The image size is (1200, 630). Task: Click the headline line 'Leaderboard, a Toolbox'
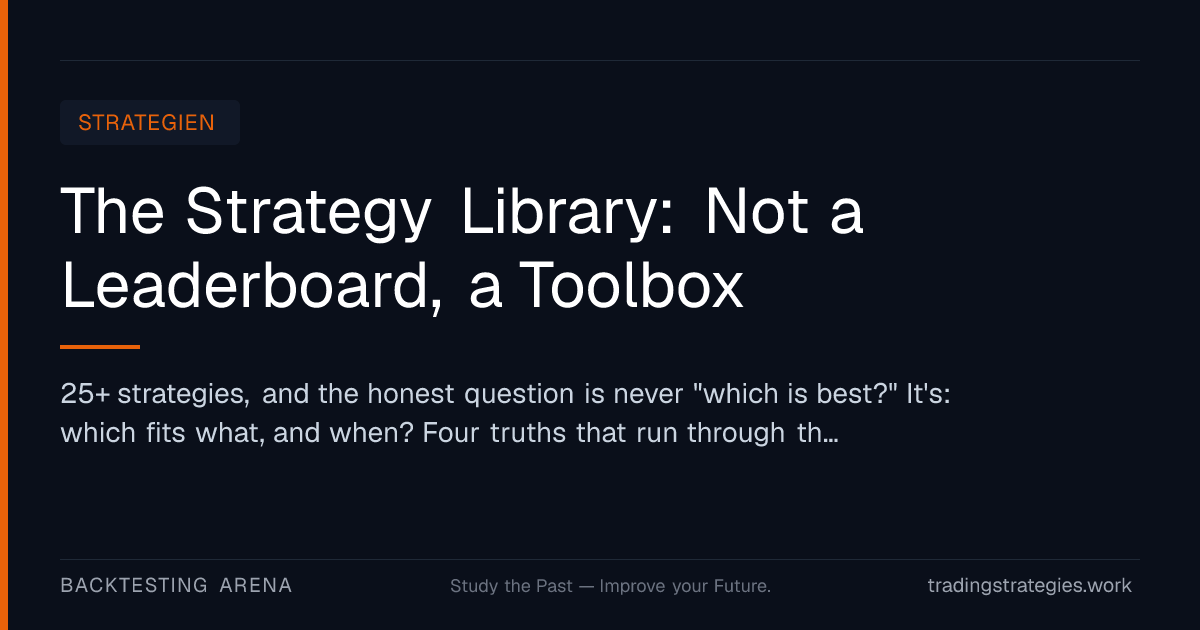402,284
